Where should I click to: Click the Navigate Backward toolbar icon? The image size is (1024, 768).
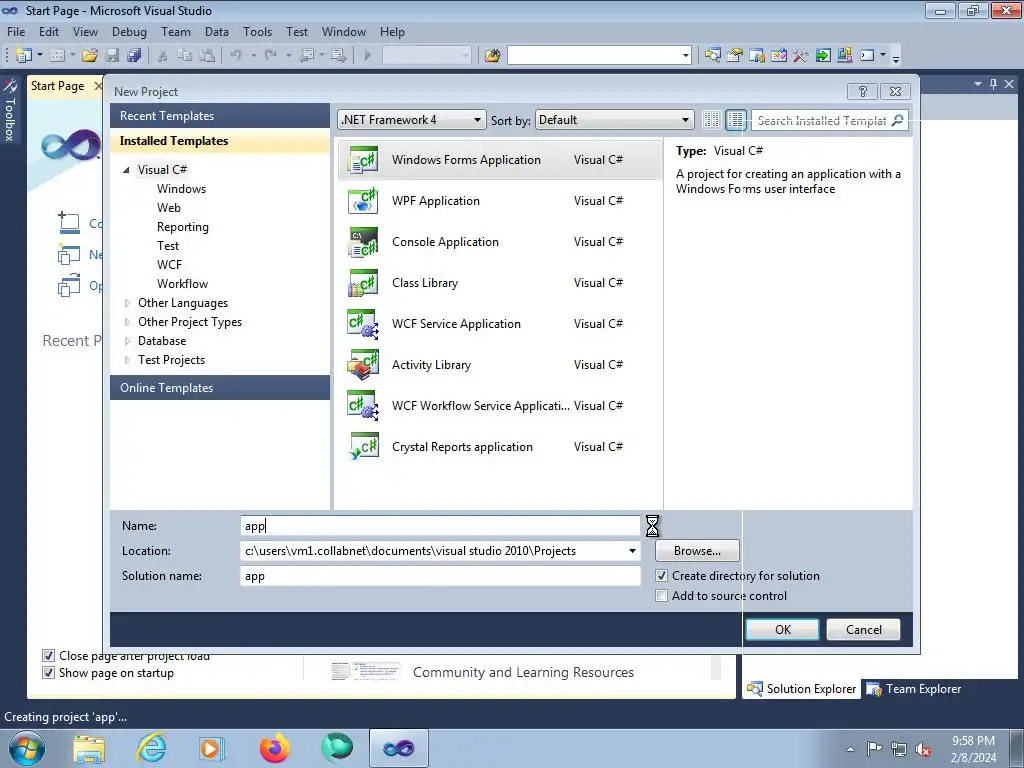[x=307, y=56]
